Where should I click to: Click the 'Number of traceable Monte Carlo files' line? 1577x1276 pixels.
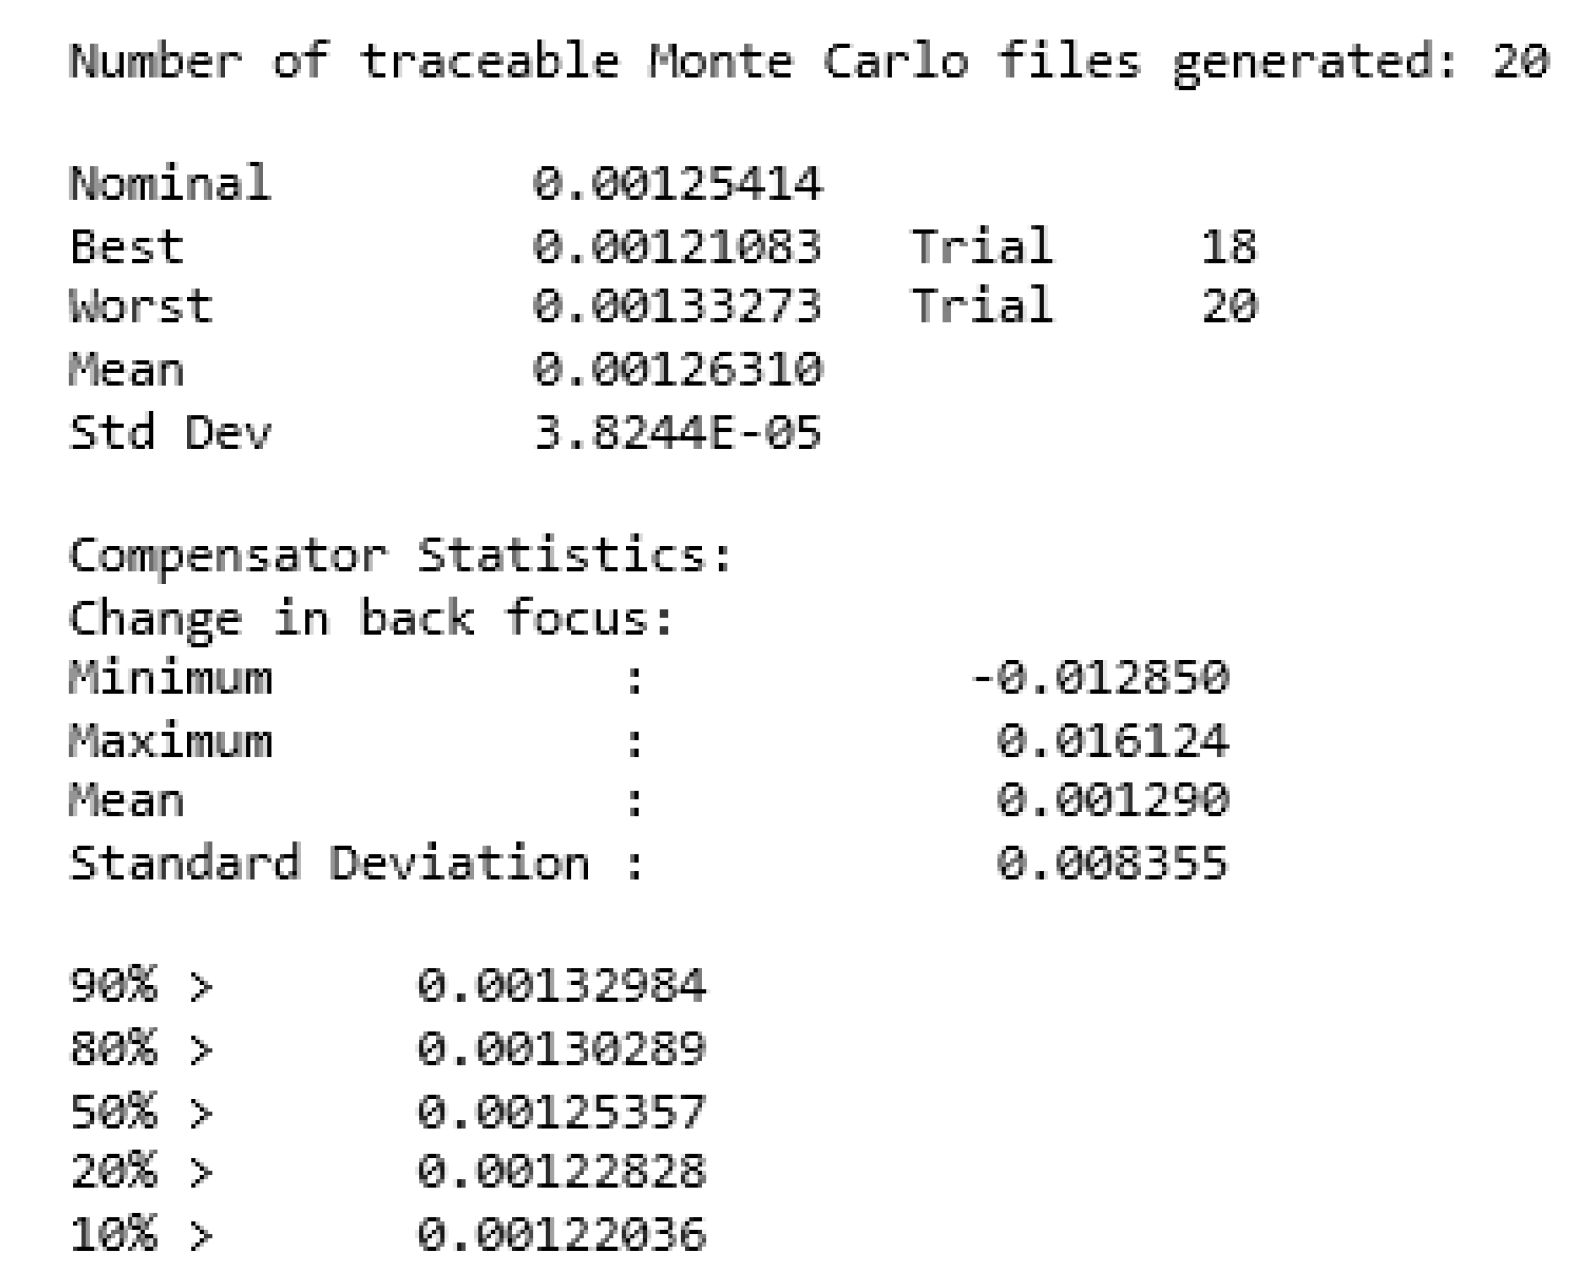(x=808, y=62)
